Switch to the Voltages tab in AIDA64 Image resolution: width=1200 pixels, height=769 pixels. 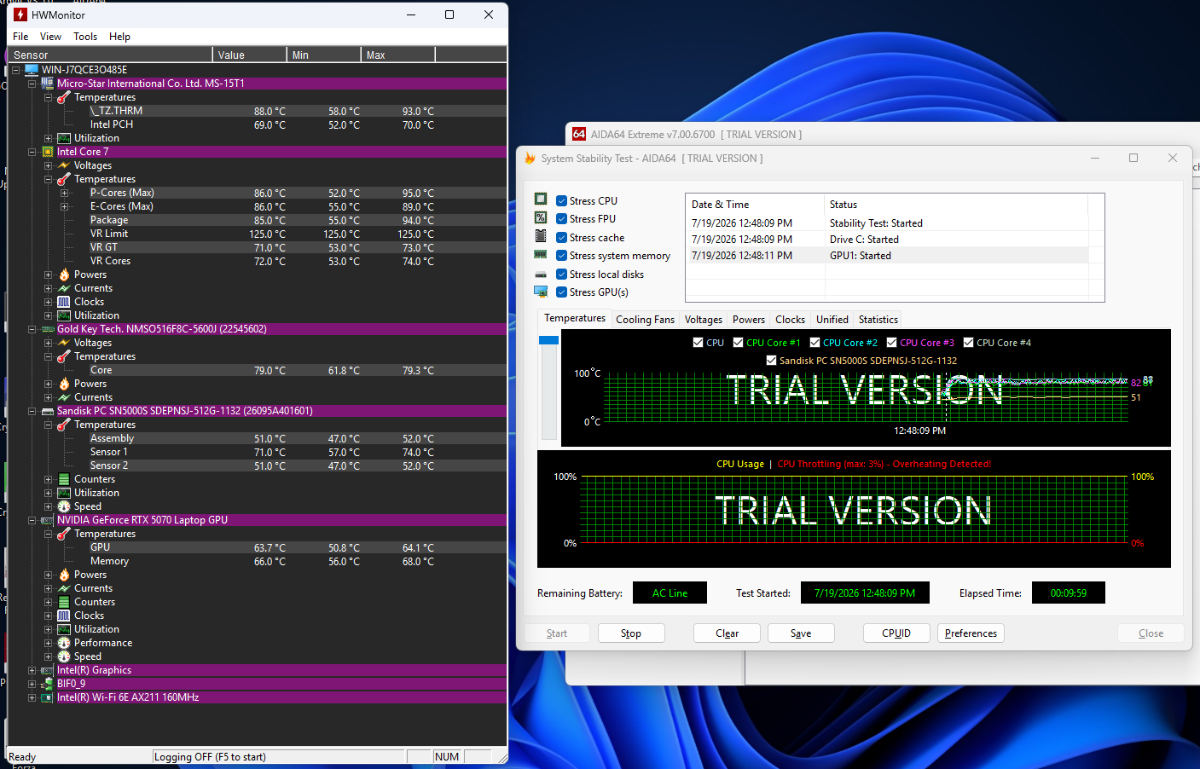coord(703,319)
